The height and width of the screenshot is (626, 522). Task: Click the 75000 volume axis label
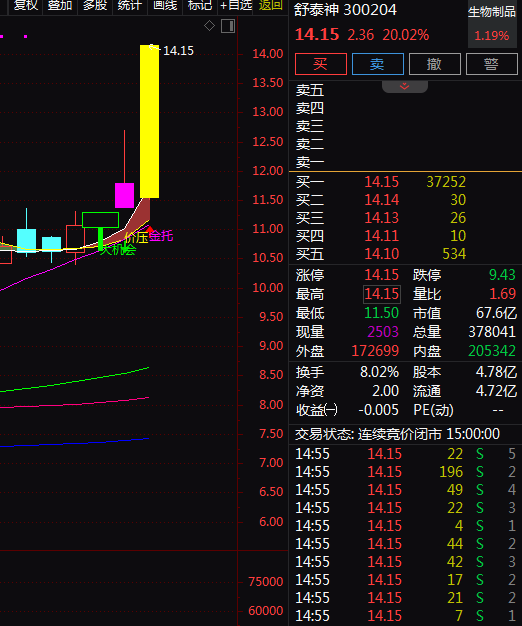click(266, 582)
